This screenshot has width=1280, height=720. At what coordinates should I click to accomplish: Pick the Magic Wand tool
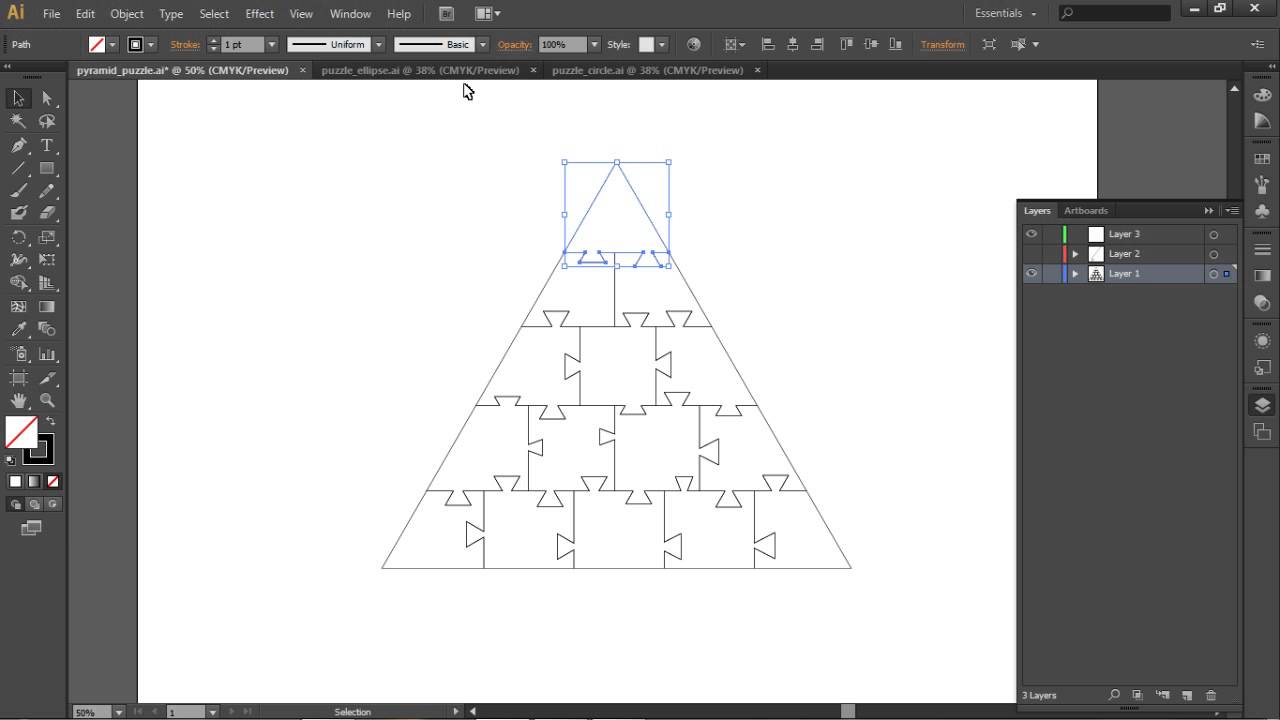18,121
